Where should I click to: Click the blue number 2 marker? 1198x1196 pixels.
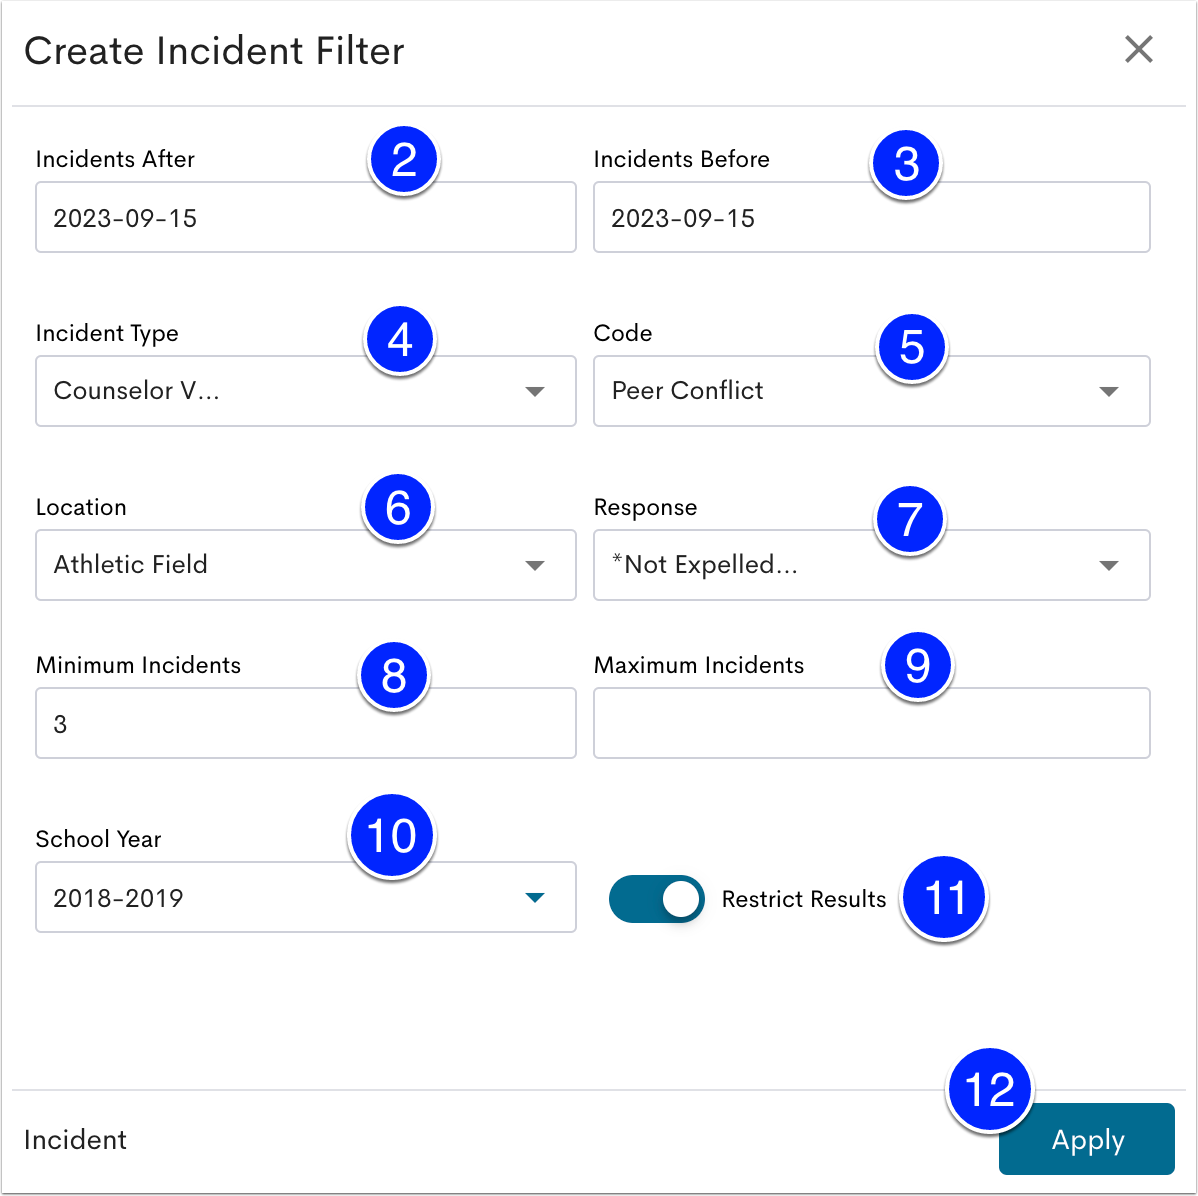tap(403, 160)
